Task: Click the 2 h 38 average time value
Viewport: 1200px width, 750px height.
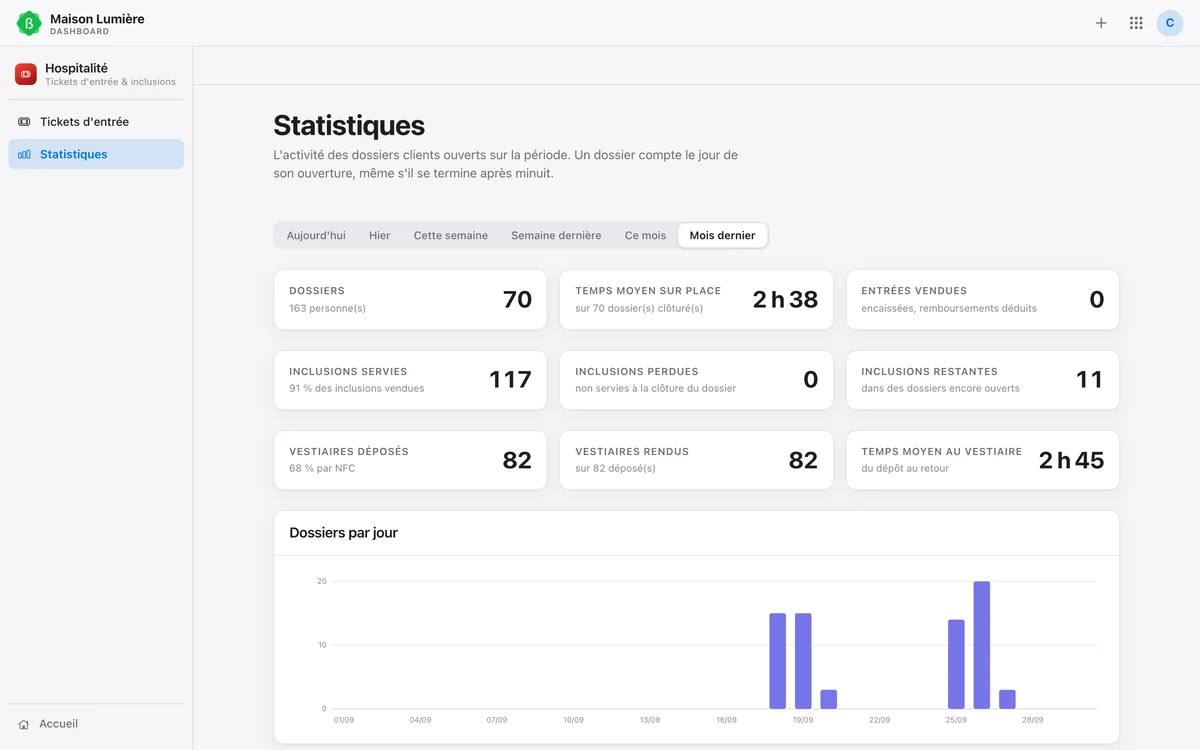Action: point(785,299)
